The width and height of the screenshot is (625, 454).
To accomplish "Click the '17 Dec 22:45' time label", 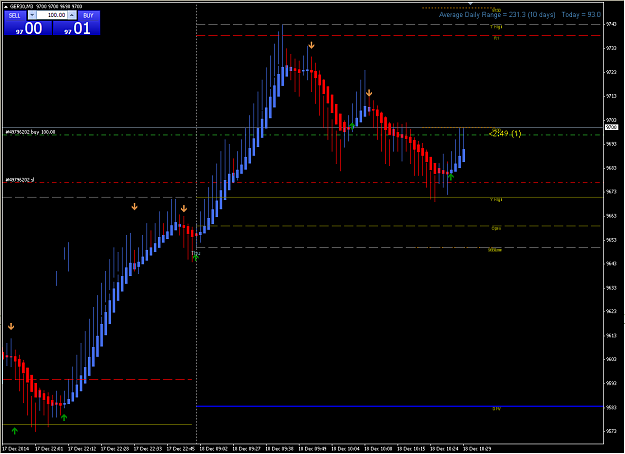I will 181,449.
